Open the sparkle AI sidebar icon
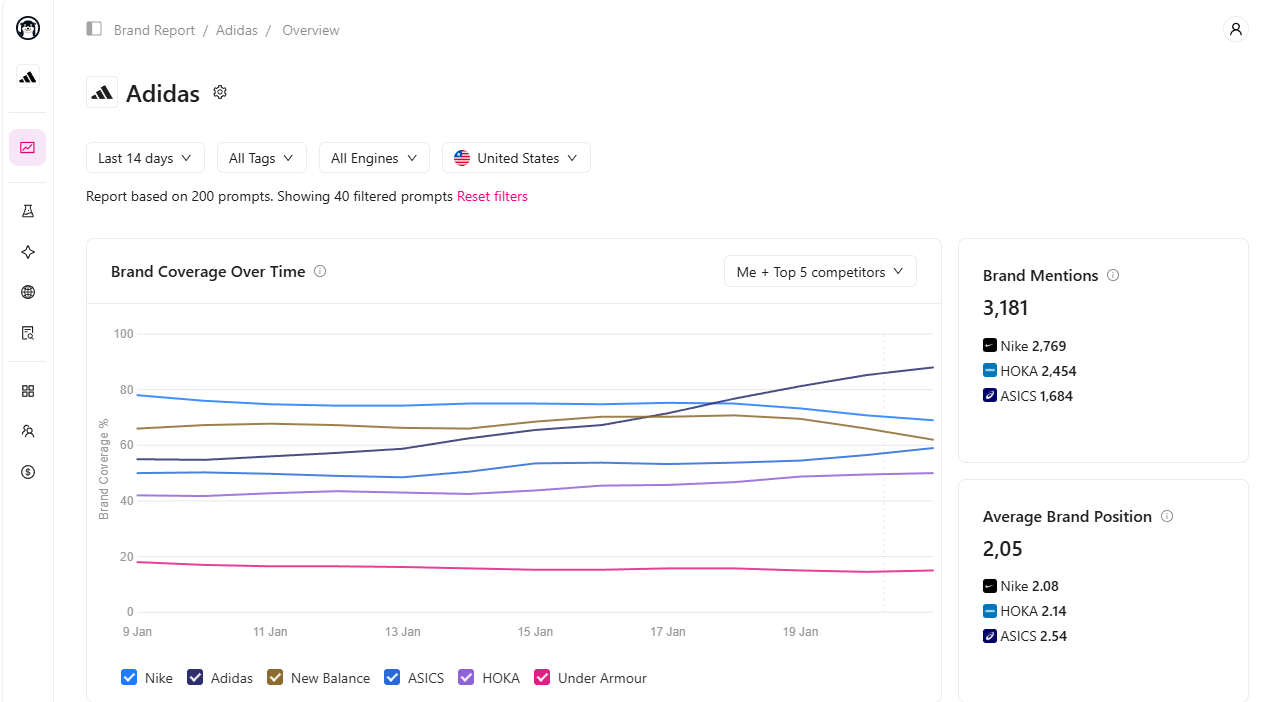Viewport: 1275px width, 702px height. [28, 252]
